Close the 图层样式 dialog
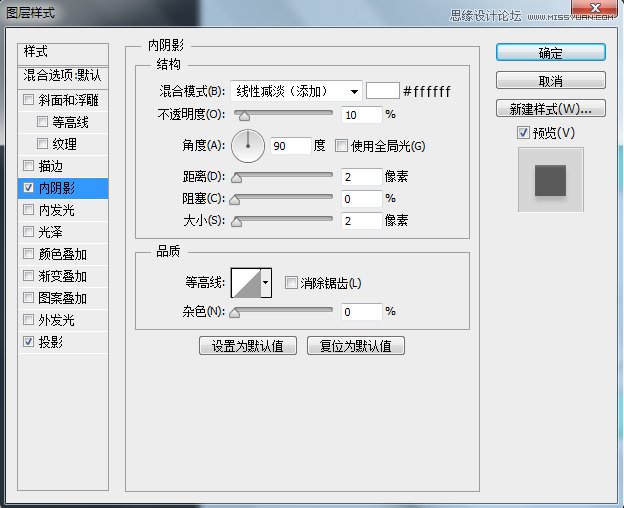Image resolution: width=624 pixels, height=508 pixels. (595, 8)
